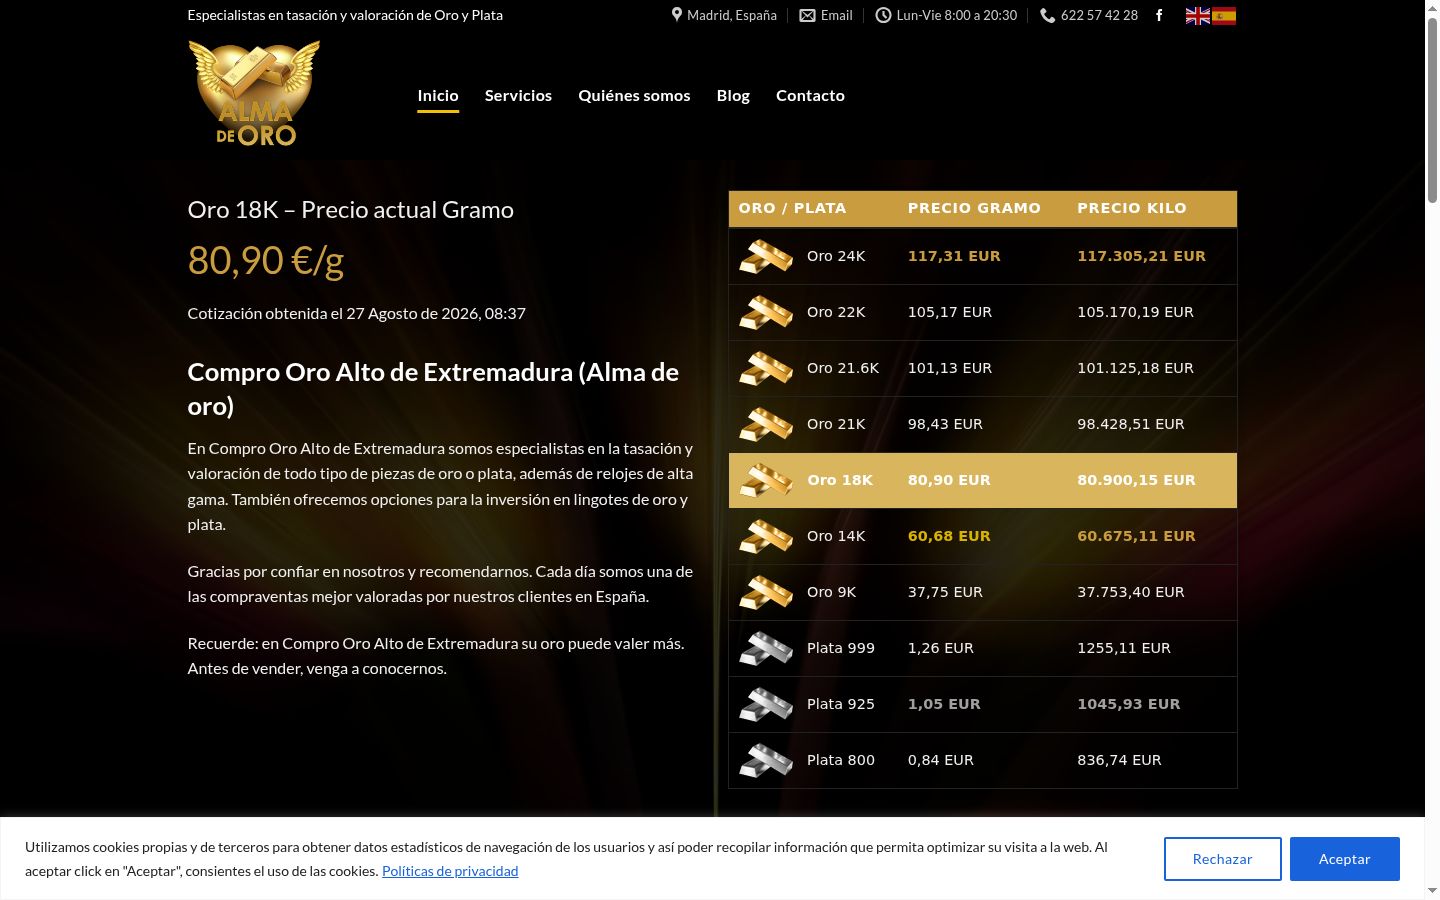Click the page vertical scrollbar
The image size is (1440, 900).
tap(1432, 450)
